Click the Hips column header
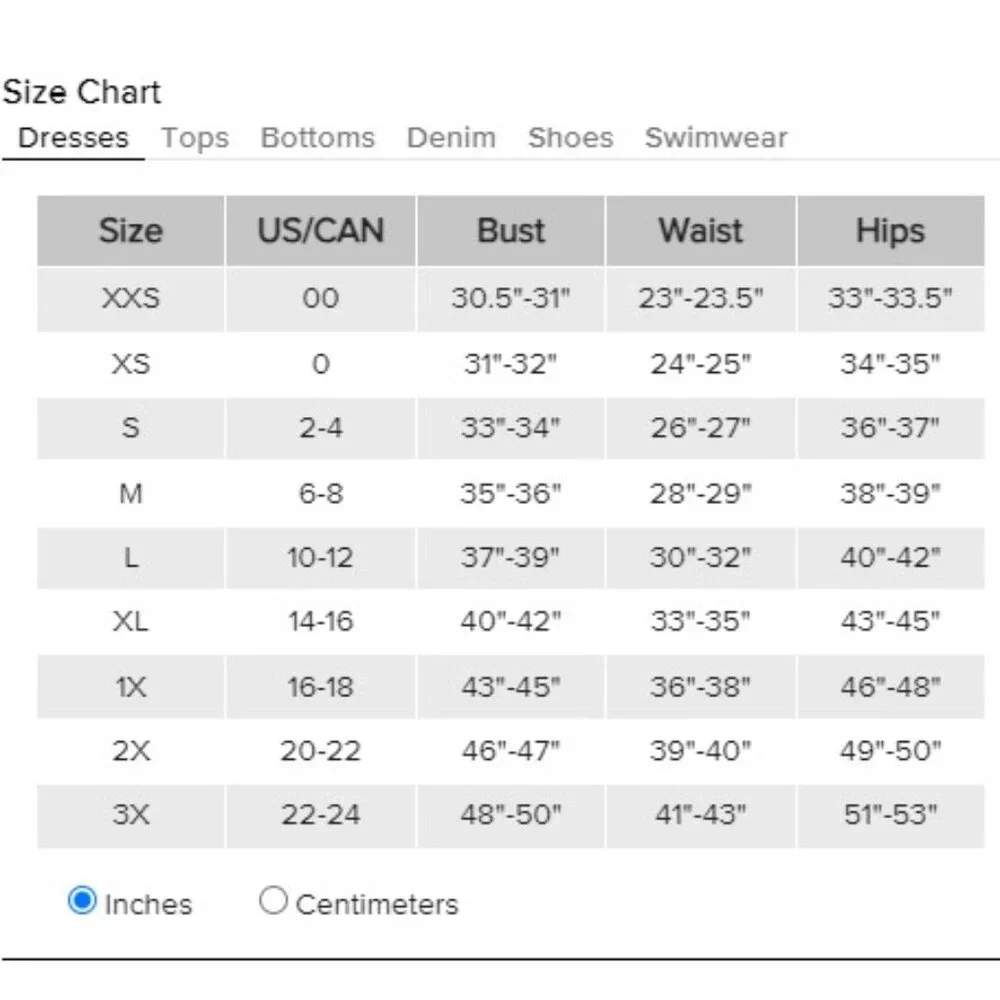Screen dimensions: 1000x1000 click(x=890, y=231)
